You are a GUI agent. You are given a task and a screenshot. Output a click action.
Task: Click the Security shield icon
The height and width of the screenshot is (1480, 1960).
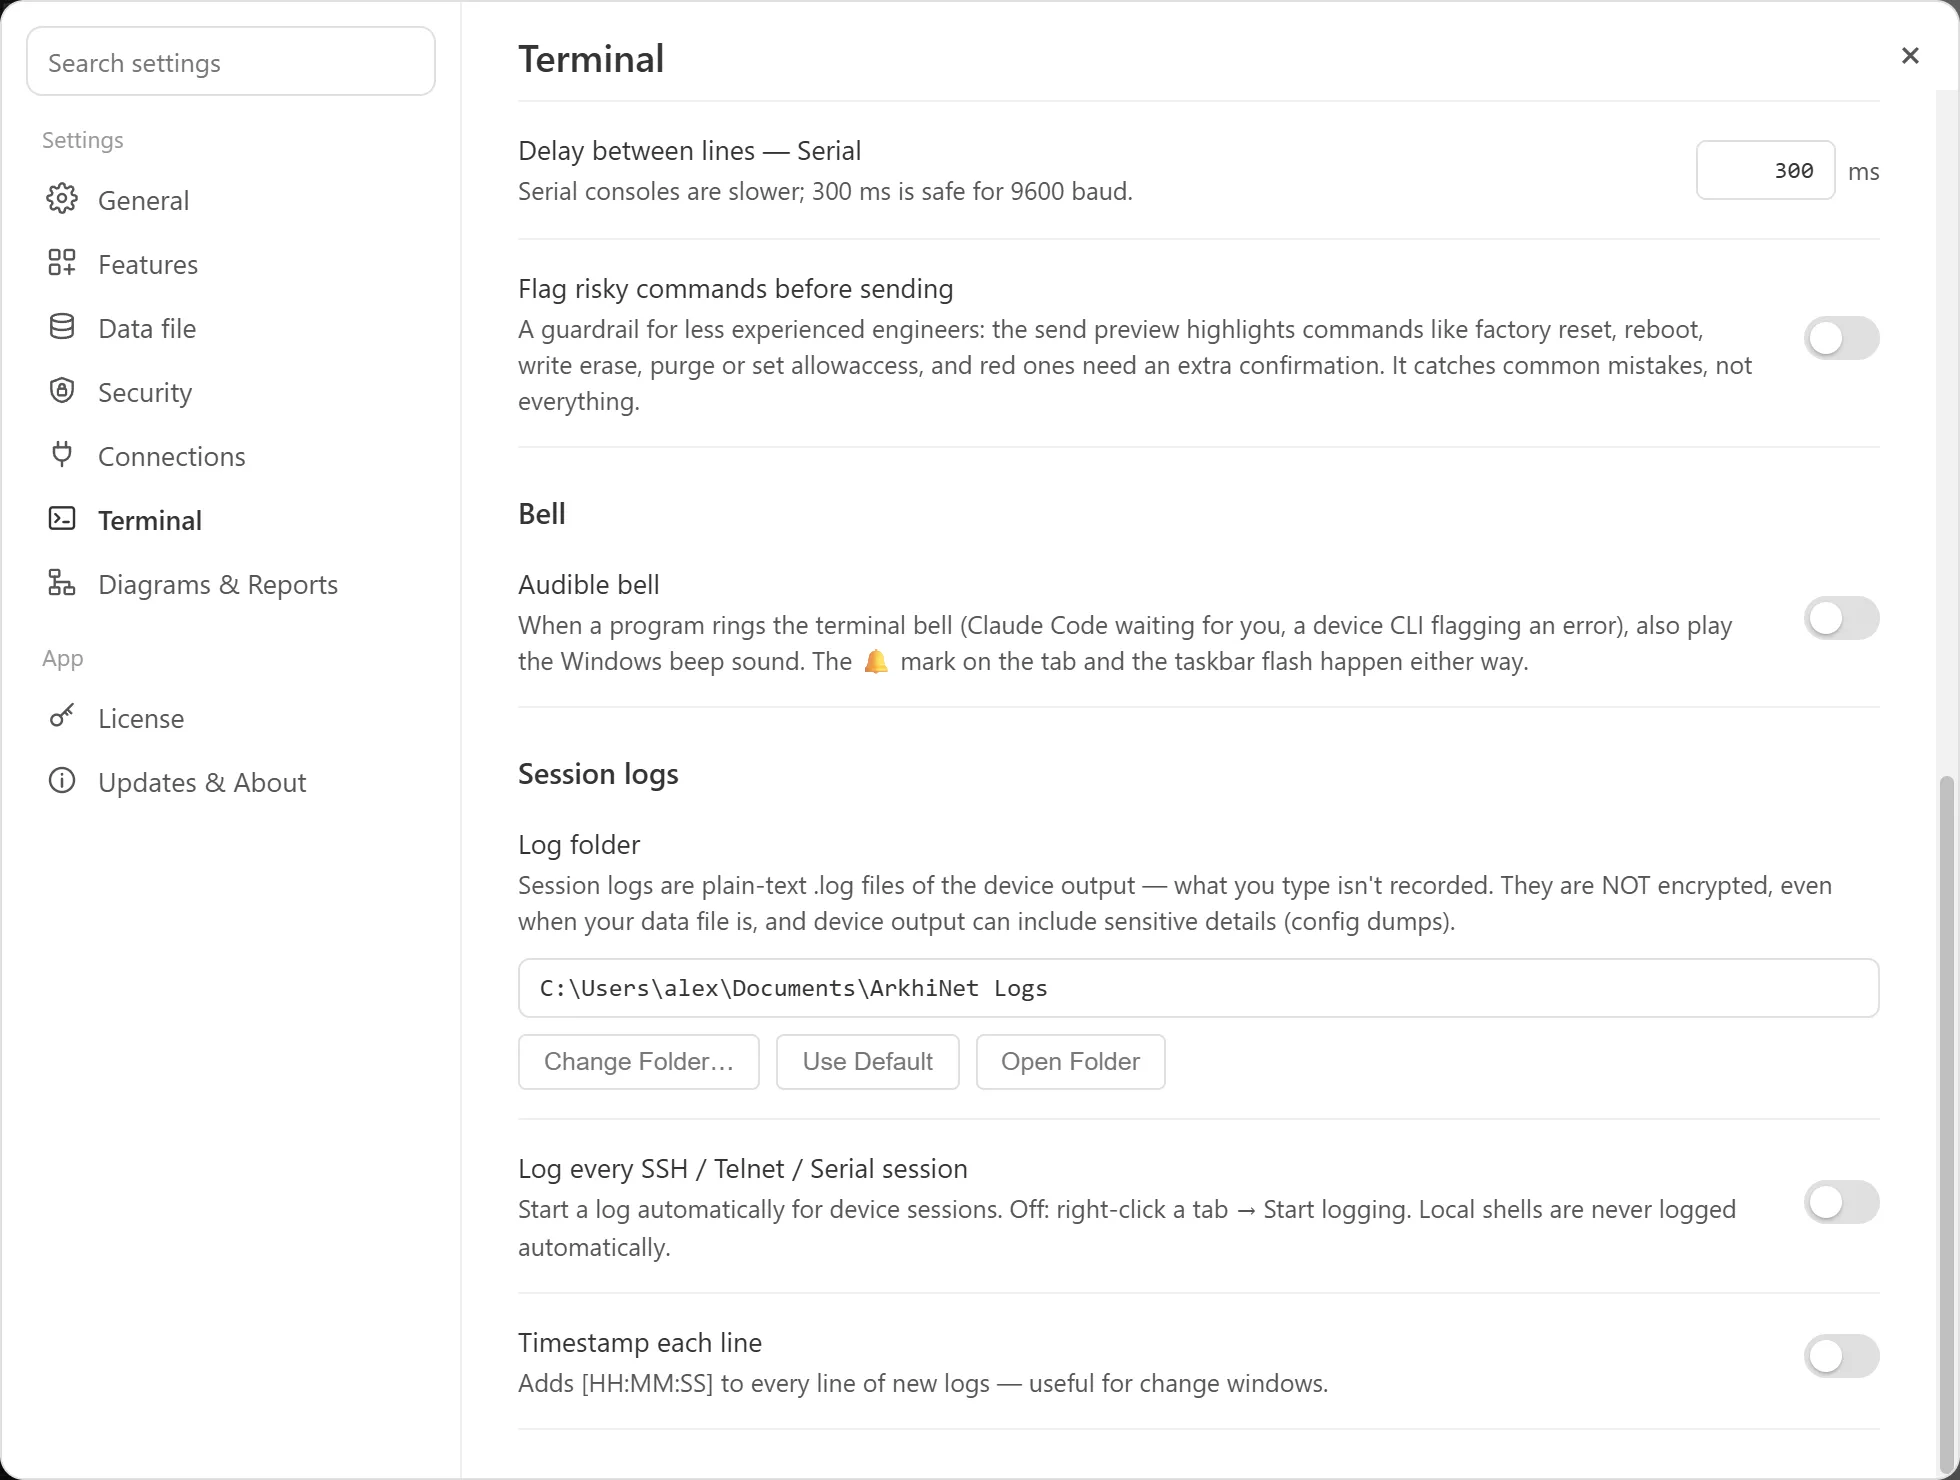pos(62,391)
